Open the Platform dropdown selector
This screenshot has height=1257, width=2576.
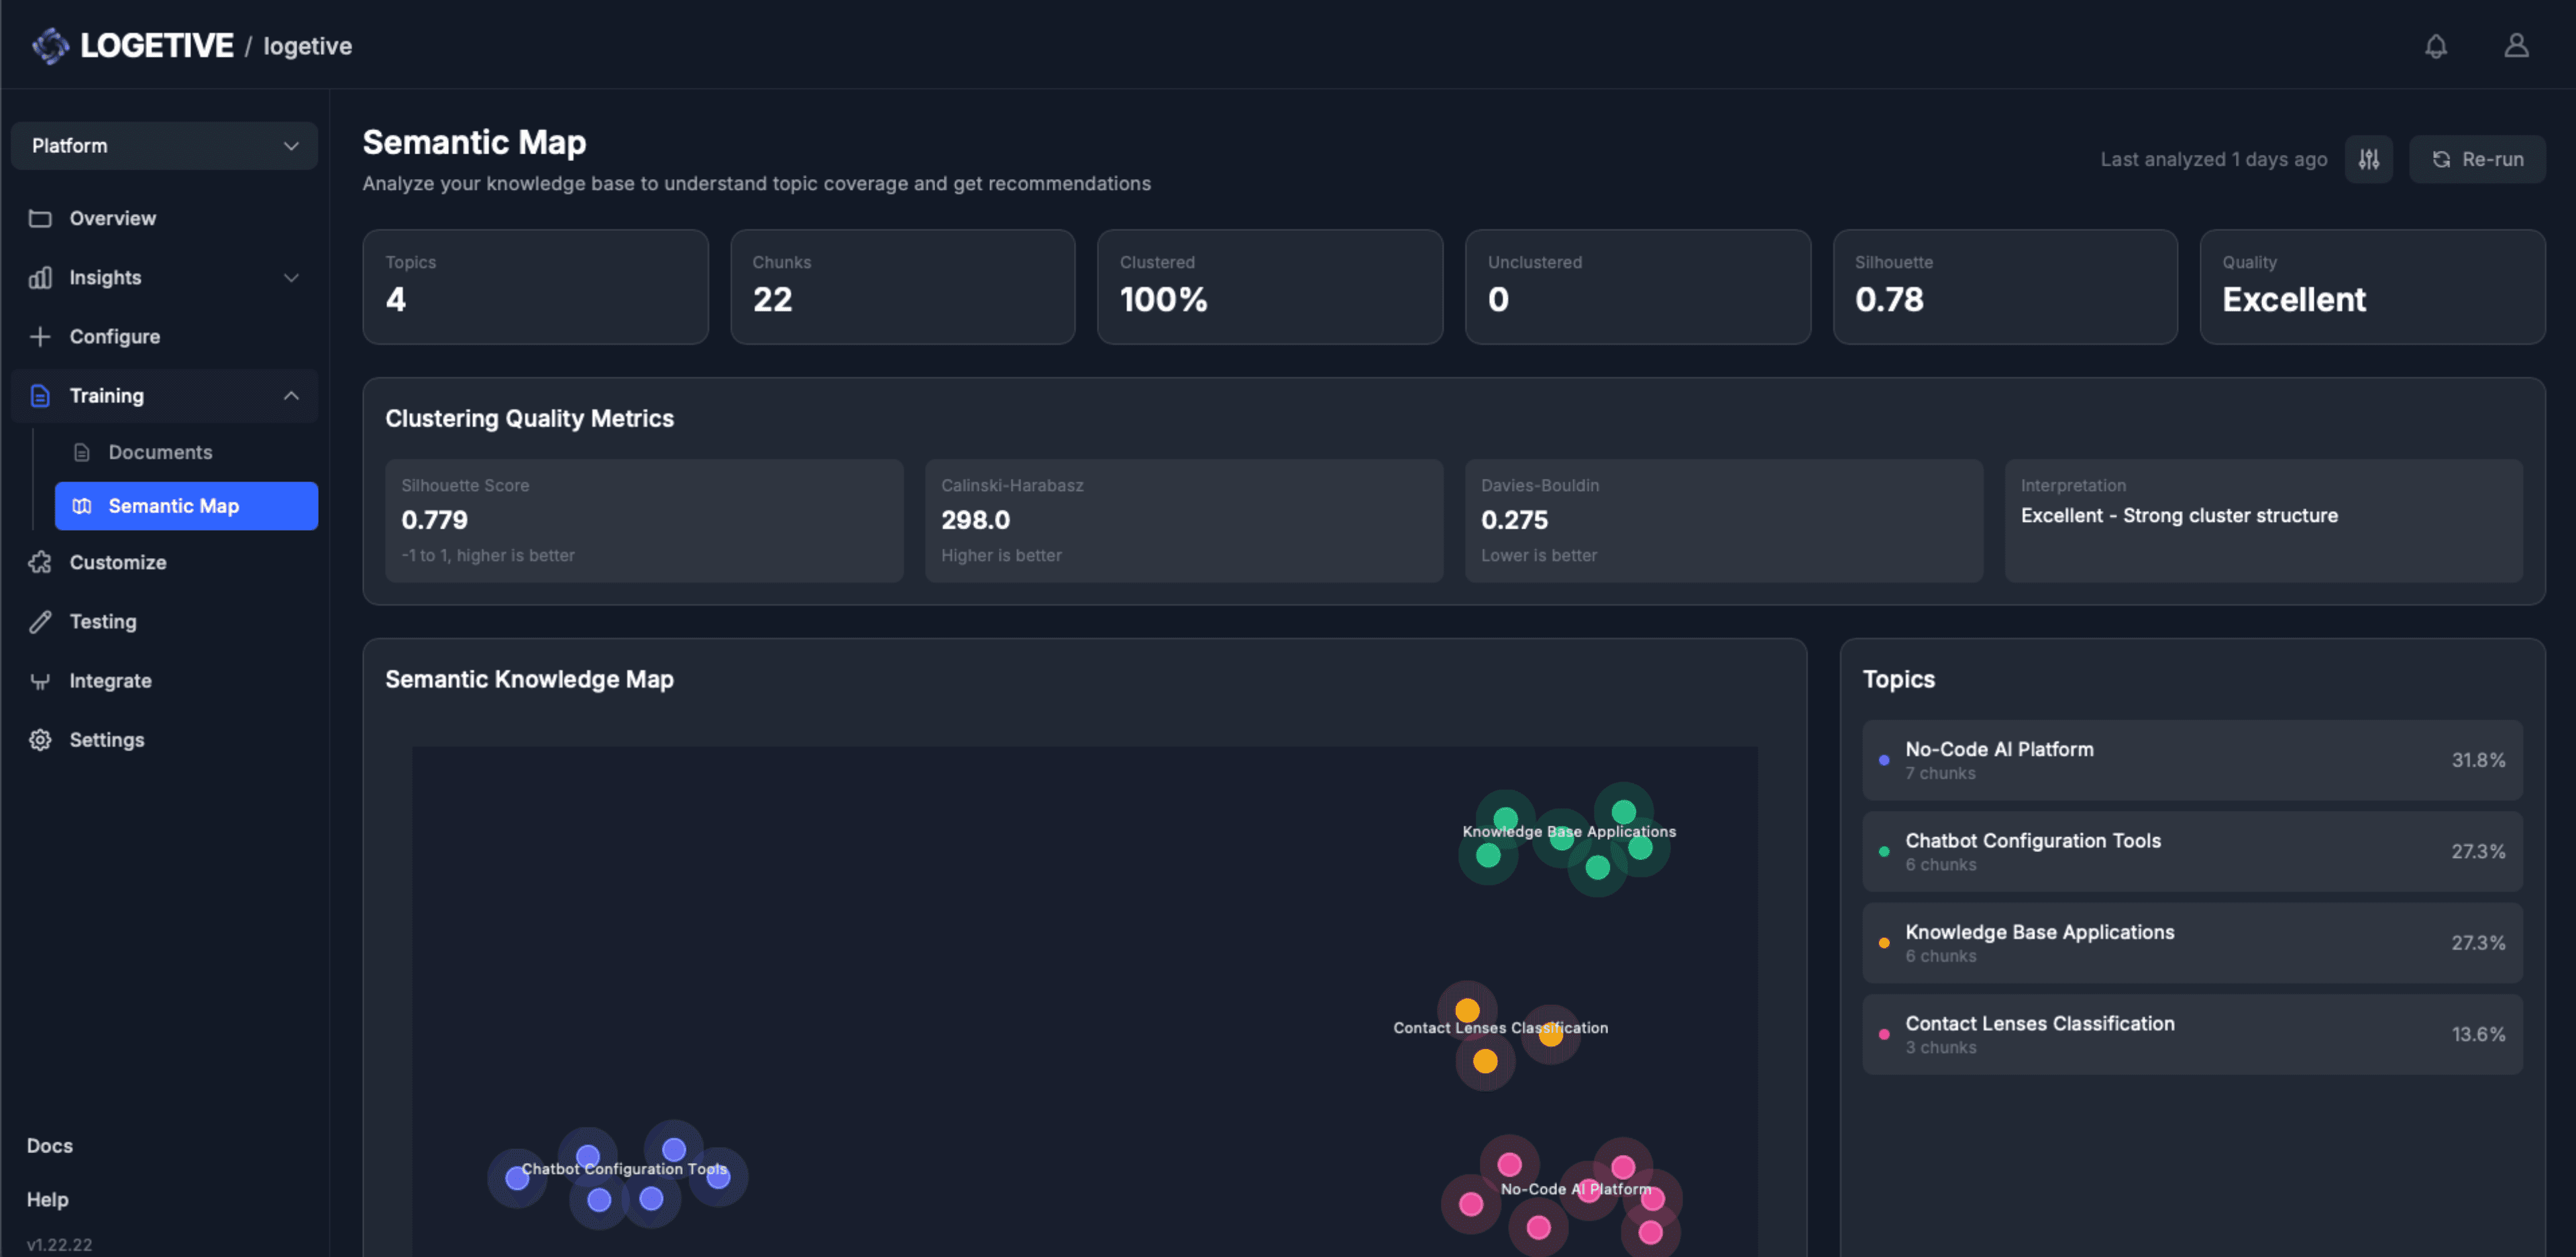164,146
